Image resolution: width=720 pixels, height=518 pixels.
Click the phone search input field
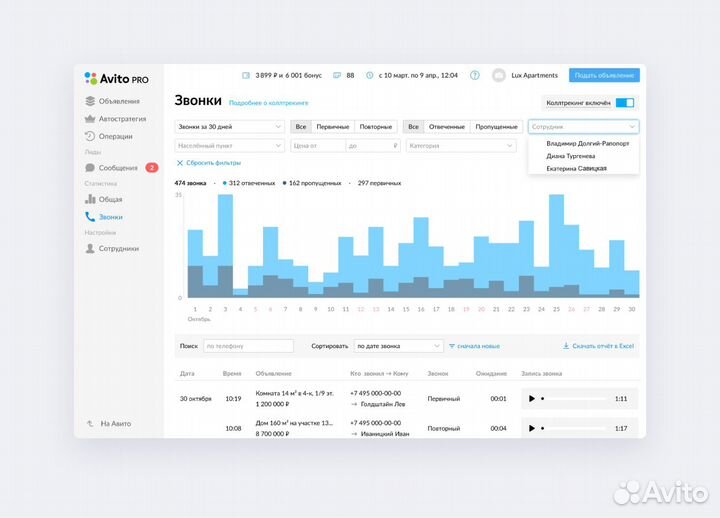click(248, 346)
